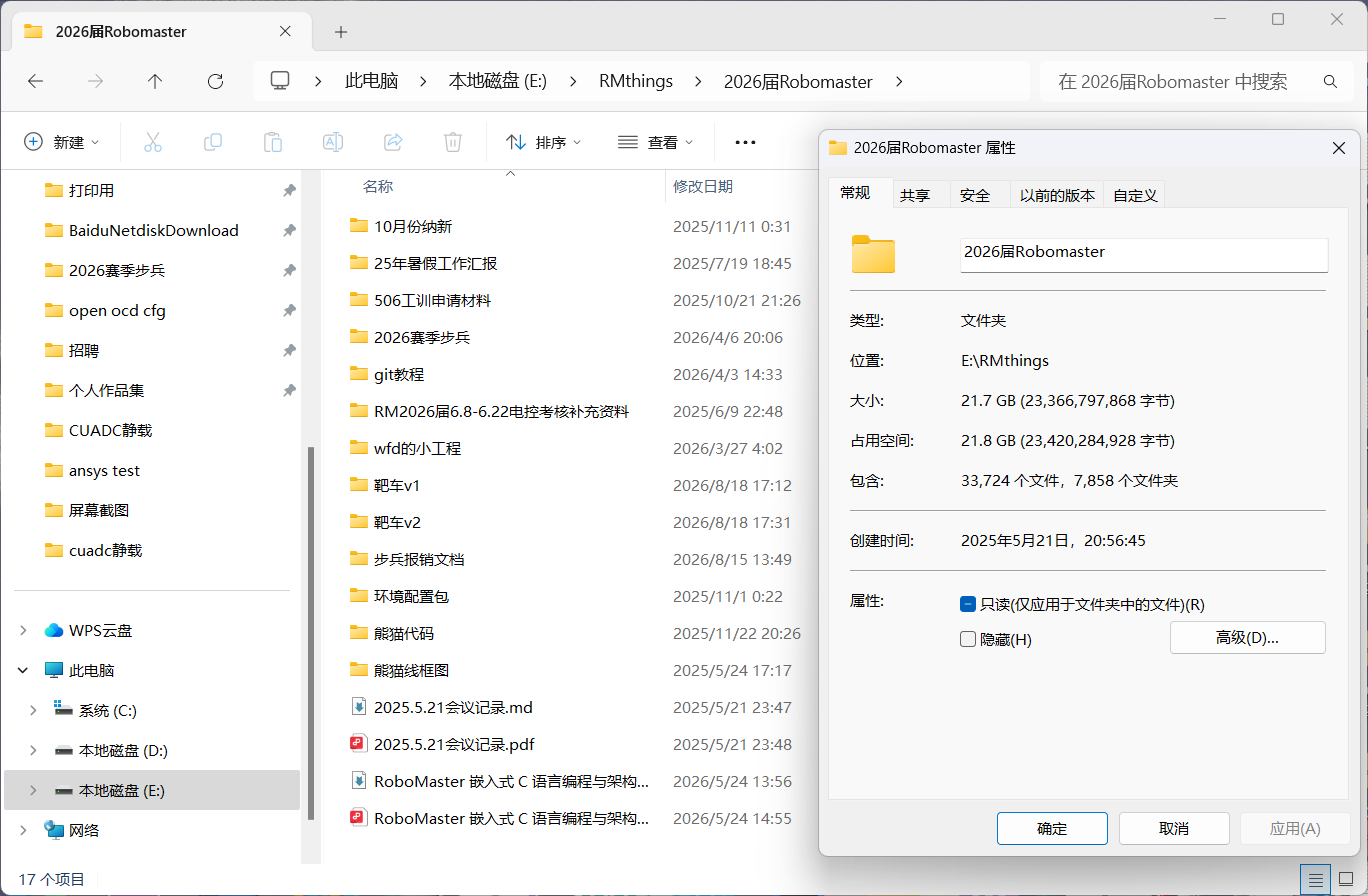Open the three-dot more options menu
1368x896 pixels.
(x=745, y=142)
